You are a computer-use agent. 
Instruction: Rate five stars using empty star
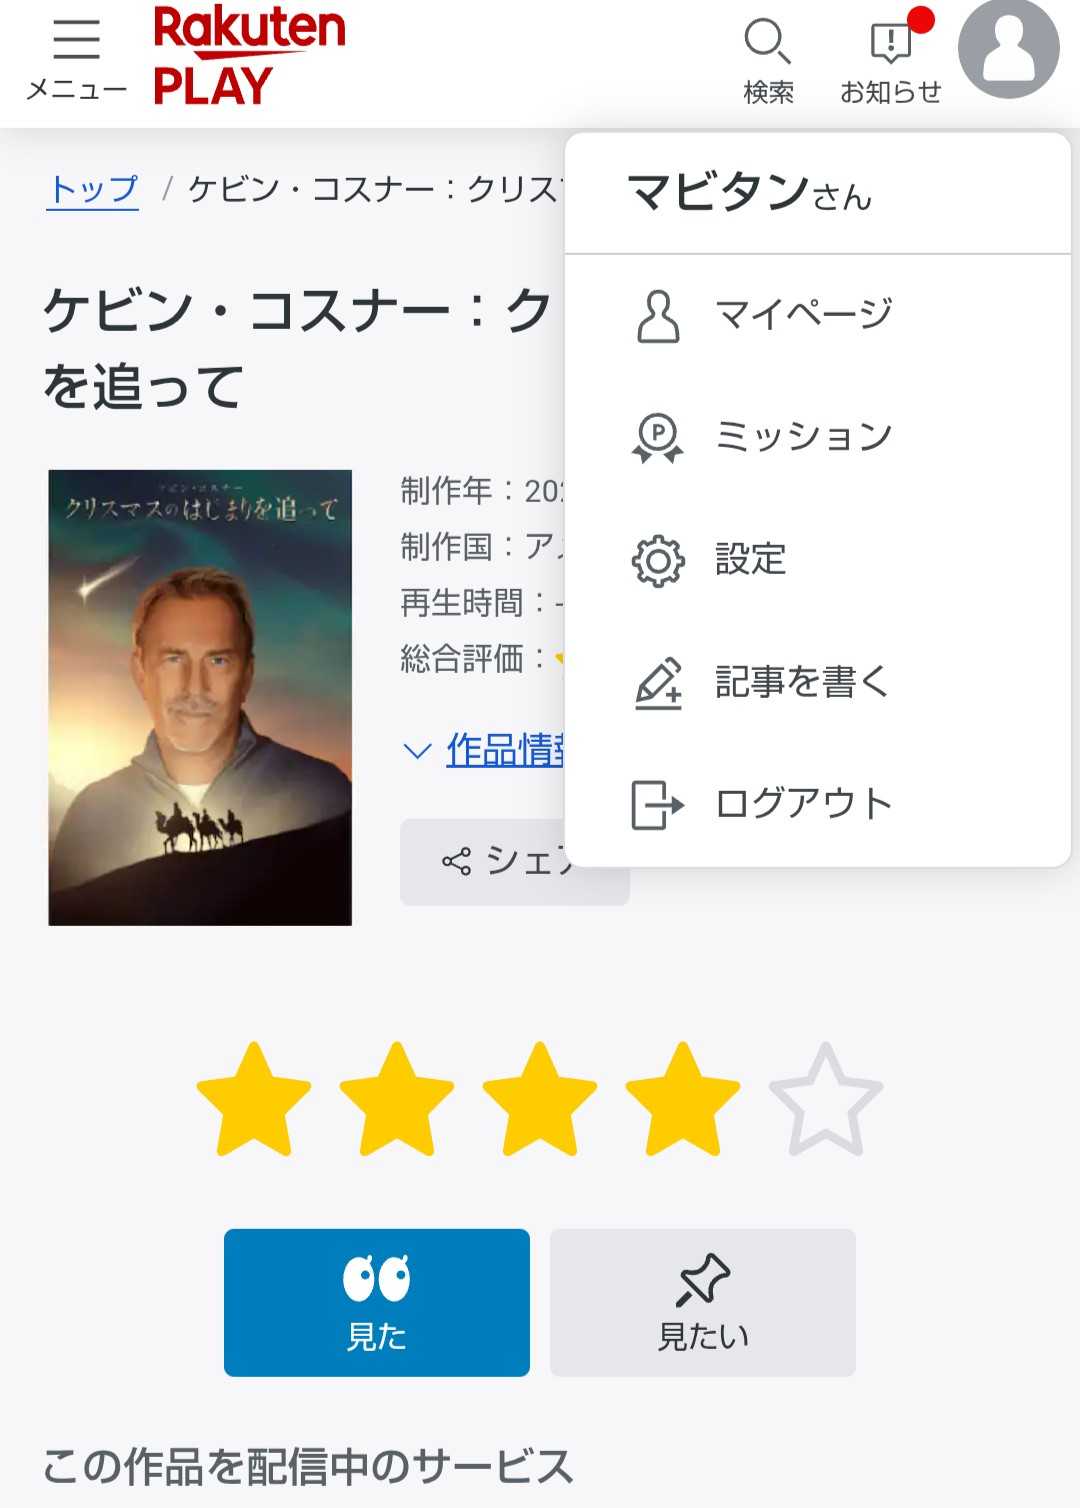826,1101
